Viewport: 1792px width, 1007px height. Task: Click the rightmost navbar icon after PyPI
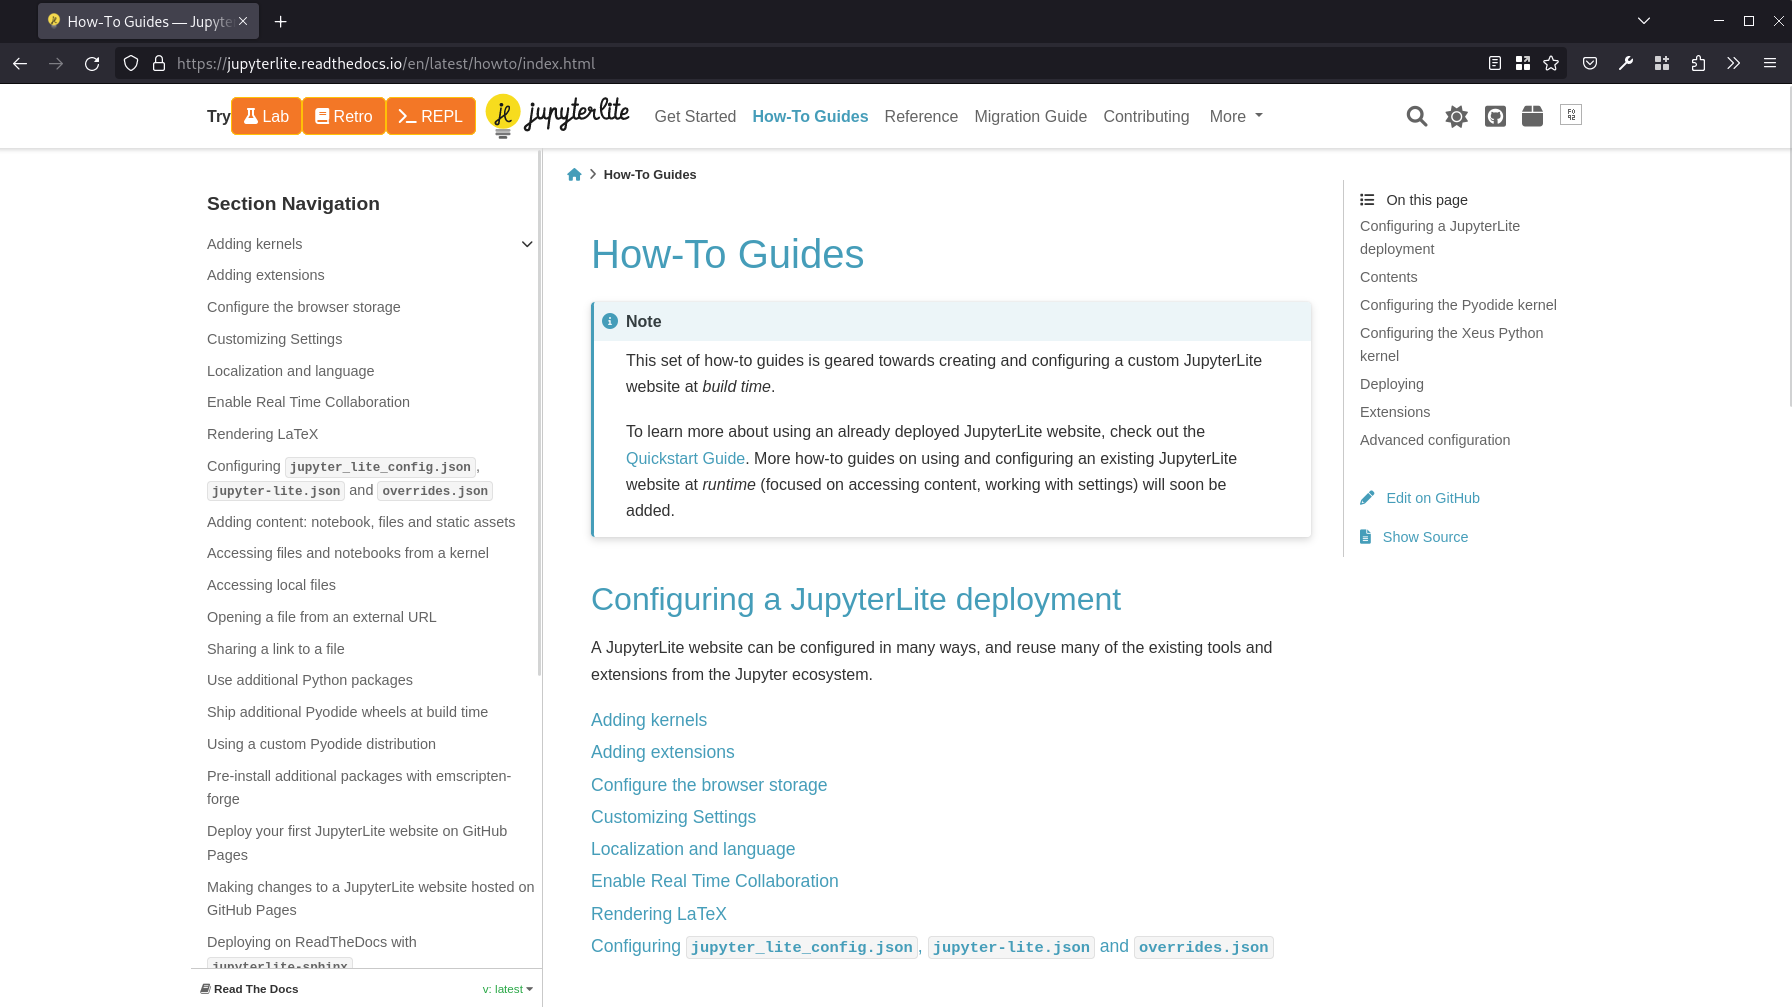click(x=1571, y=115)
